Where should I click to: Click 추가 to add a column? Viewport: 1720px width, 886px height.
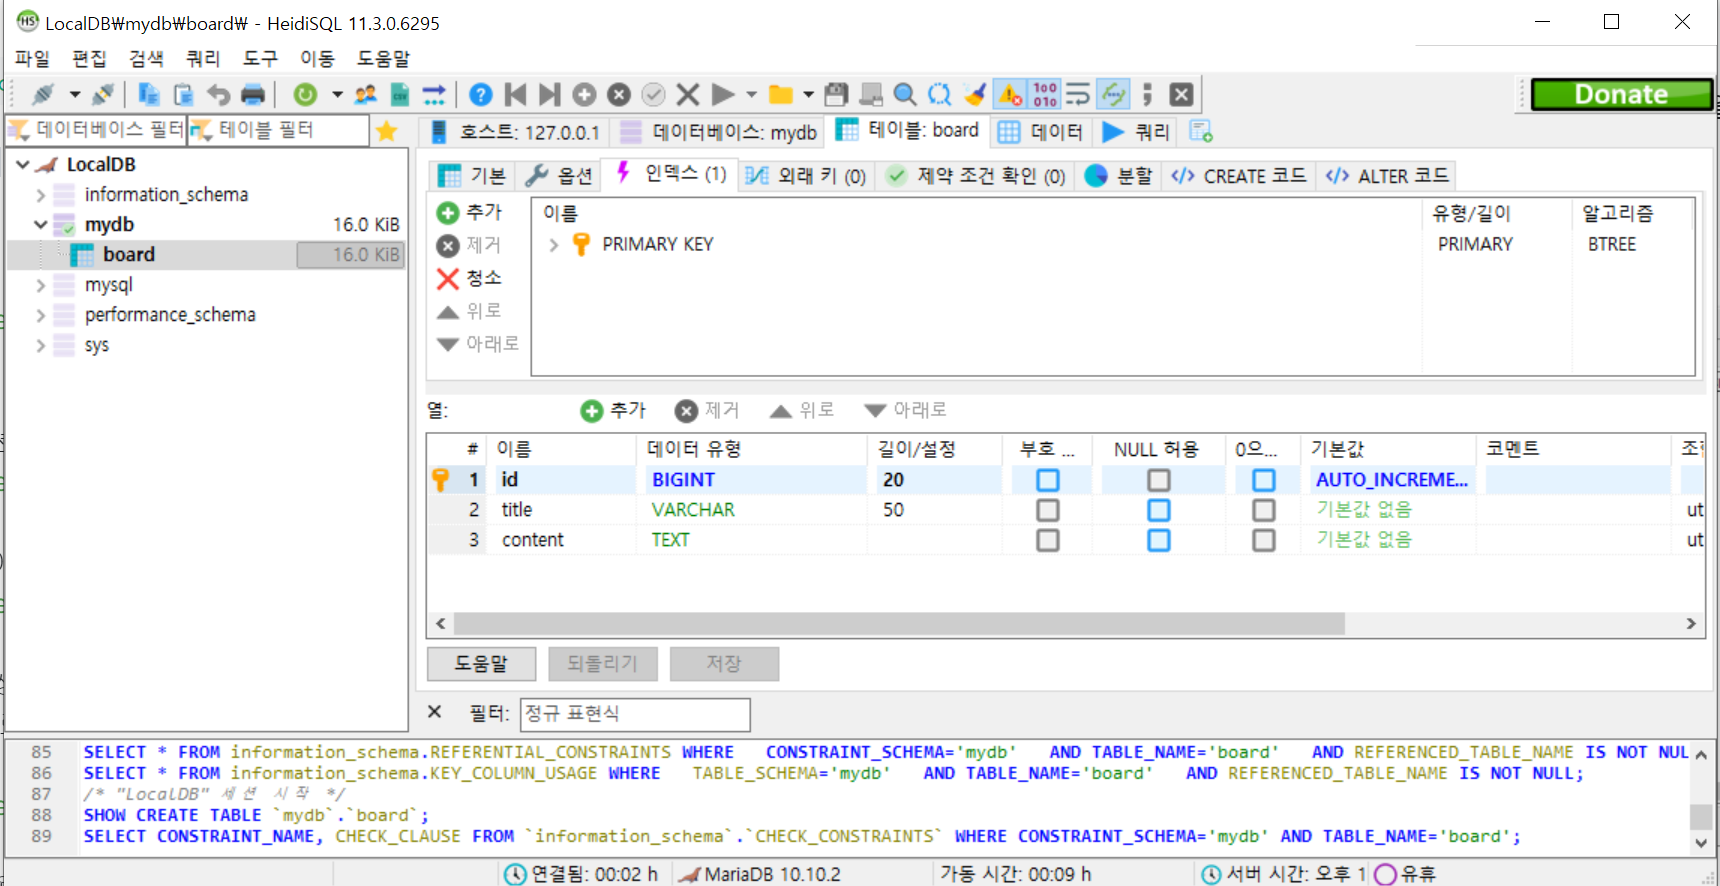click(614, 410)
